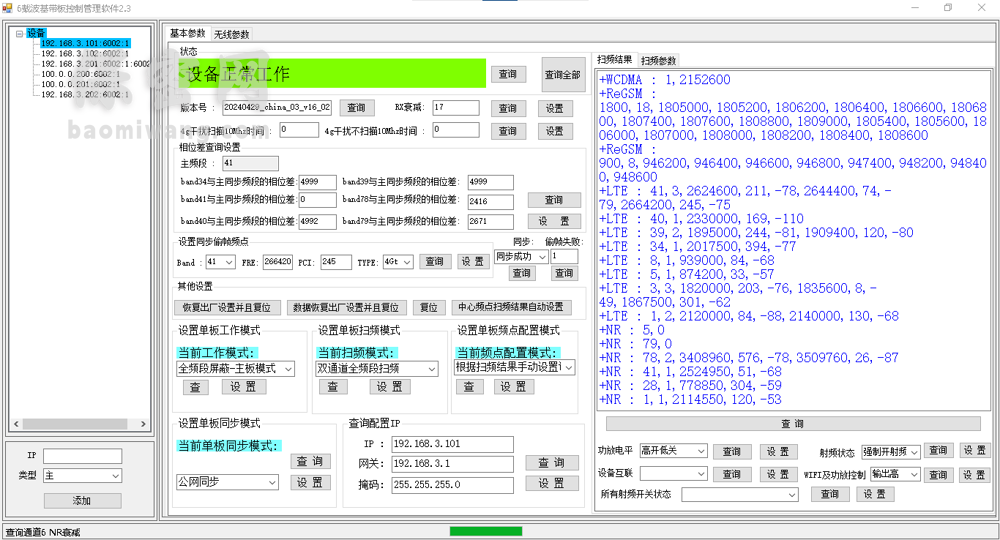Screen dimensions: 1000x540
Task: Select device 100.0.0.200:6002:1 in tree
Action: tap(80, 74)
